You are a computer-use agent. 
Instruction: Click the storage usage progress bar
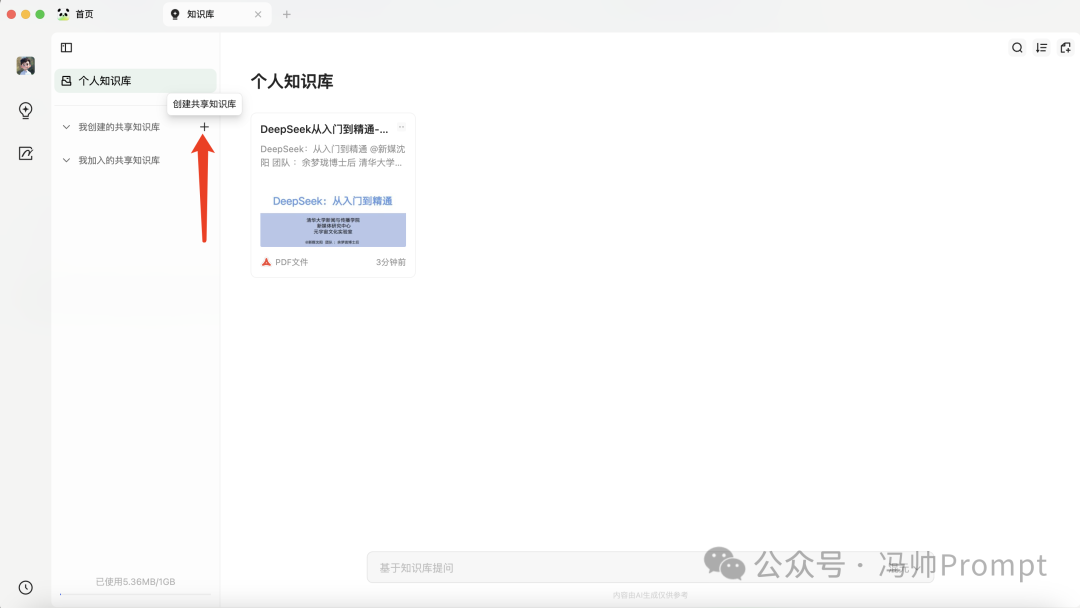pyautogui.click(x=135, y=594)
